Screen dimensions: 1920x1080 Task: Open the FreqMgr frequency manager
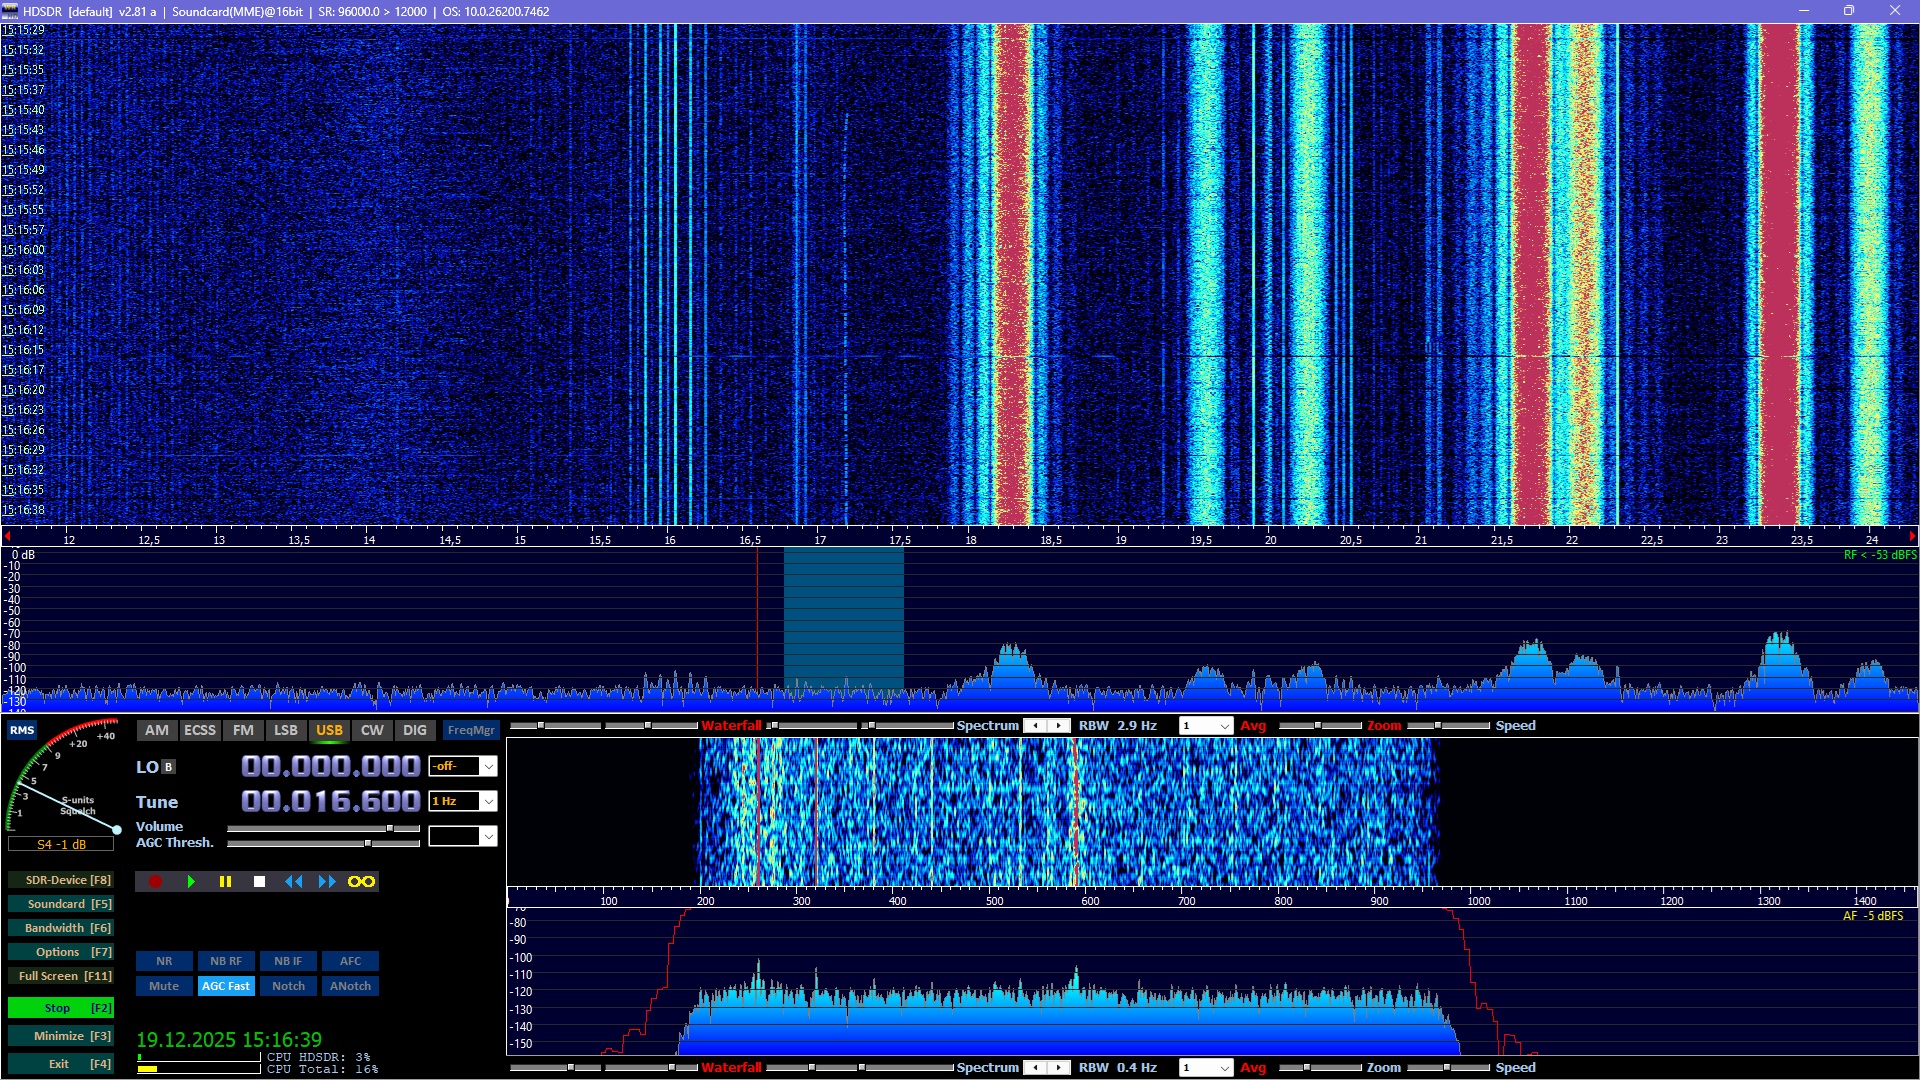471,730
